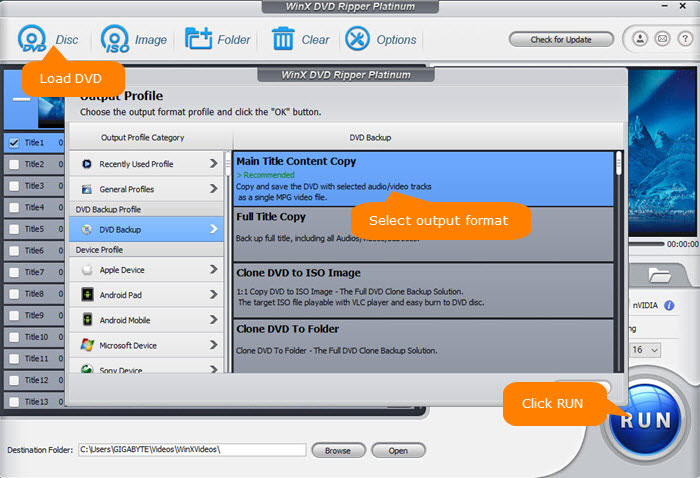Image resolution: width=700 pixels, height=478 pixels.
Task: Open the user account icon
Action: [x=640, y=39]
